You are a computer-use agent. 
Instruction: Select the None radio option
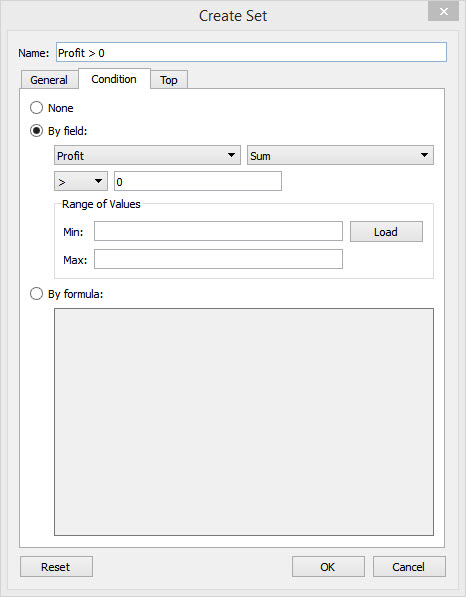37,108
